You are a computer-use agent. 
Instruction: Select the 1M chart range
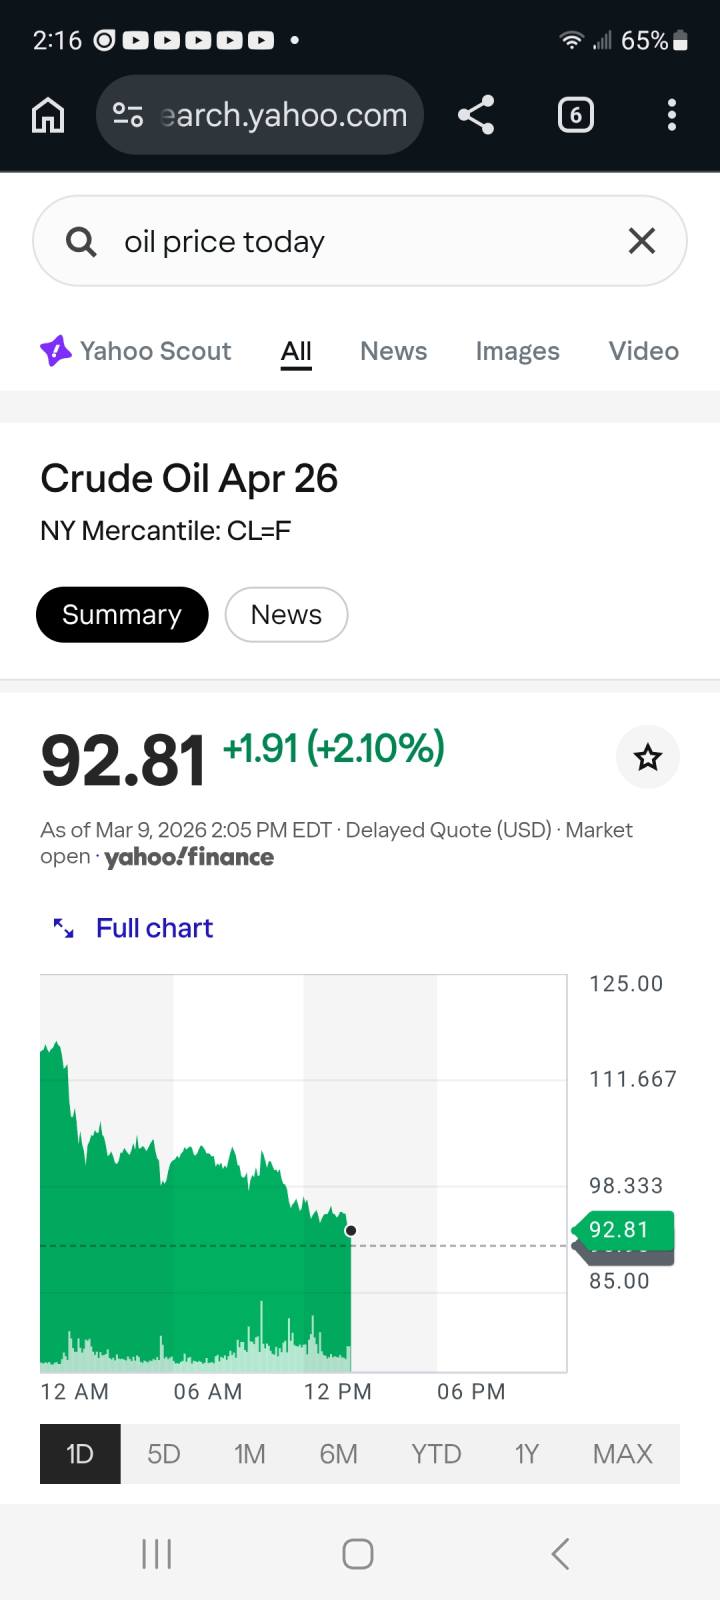(250, 1454)
